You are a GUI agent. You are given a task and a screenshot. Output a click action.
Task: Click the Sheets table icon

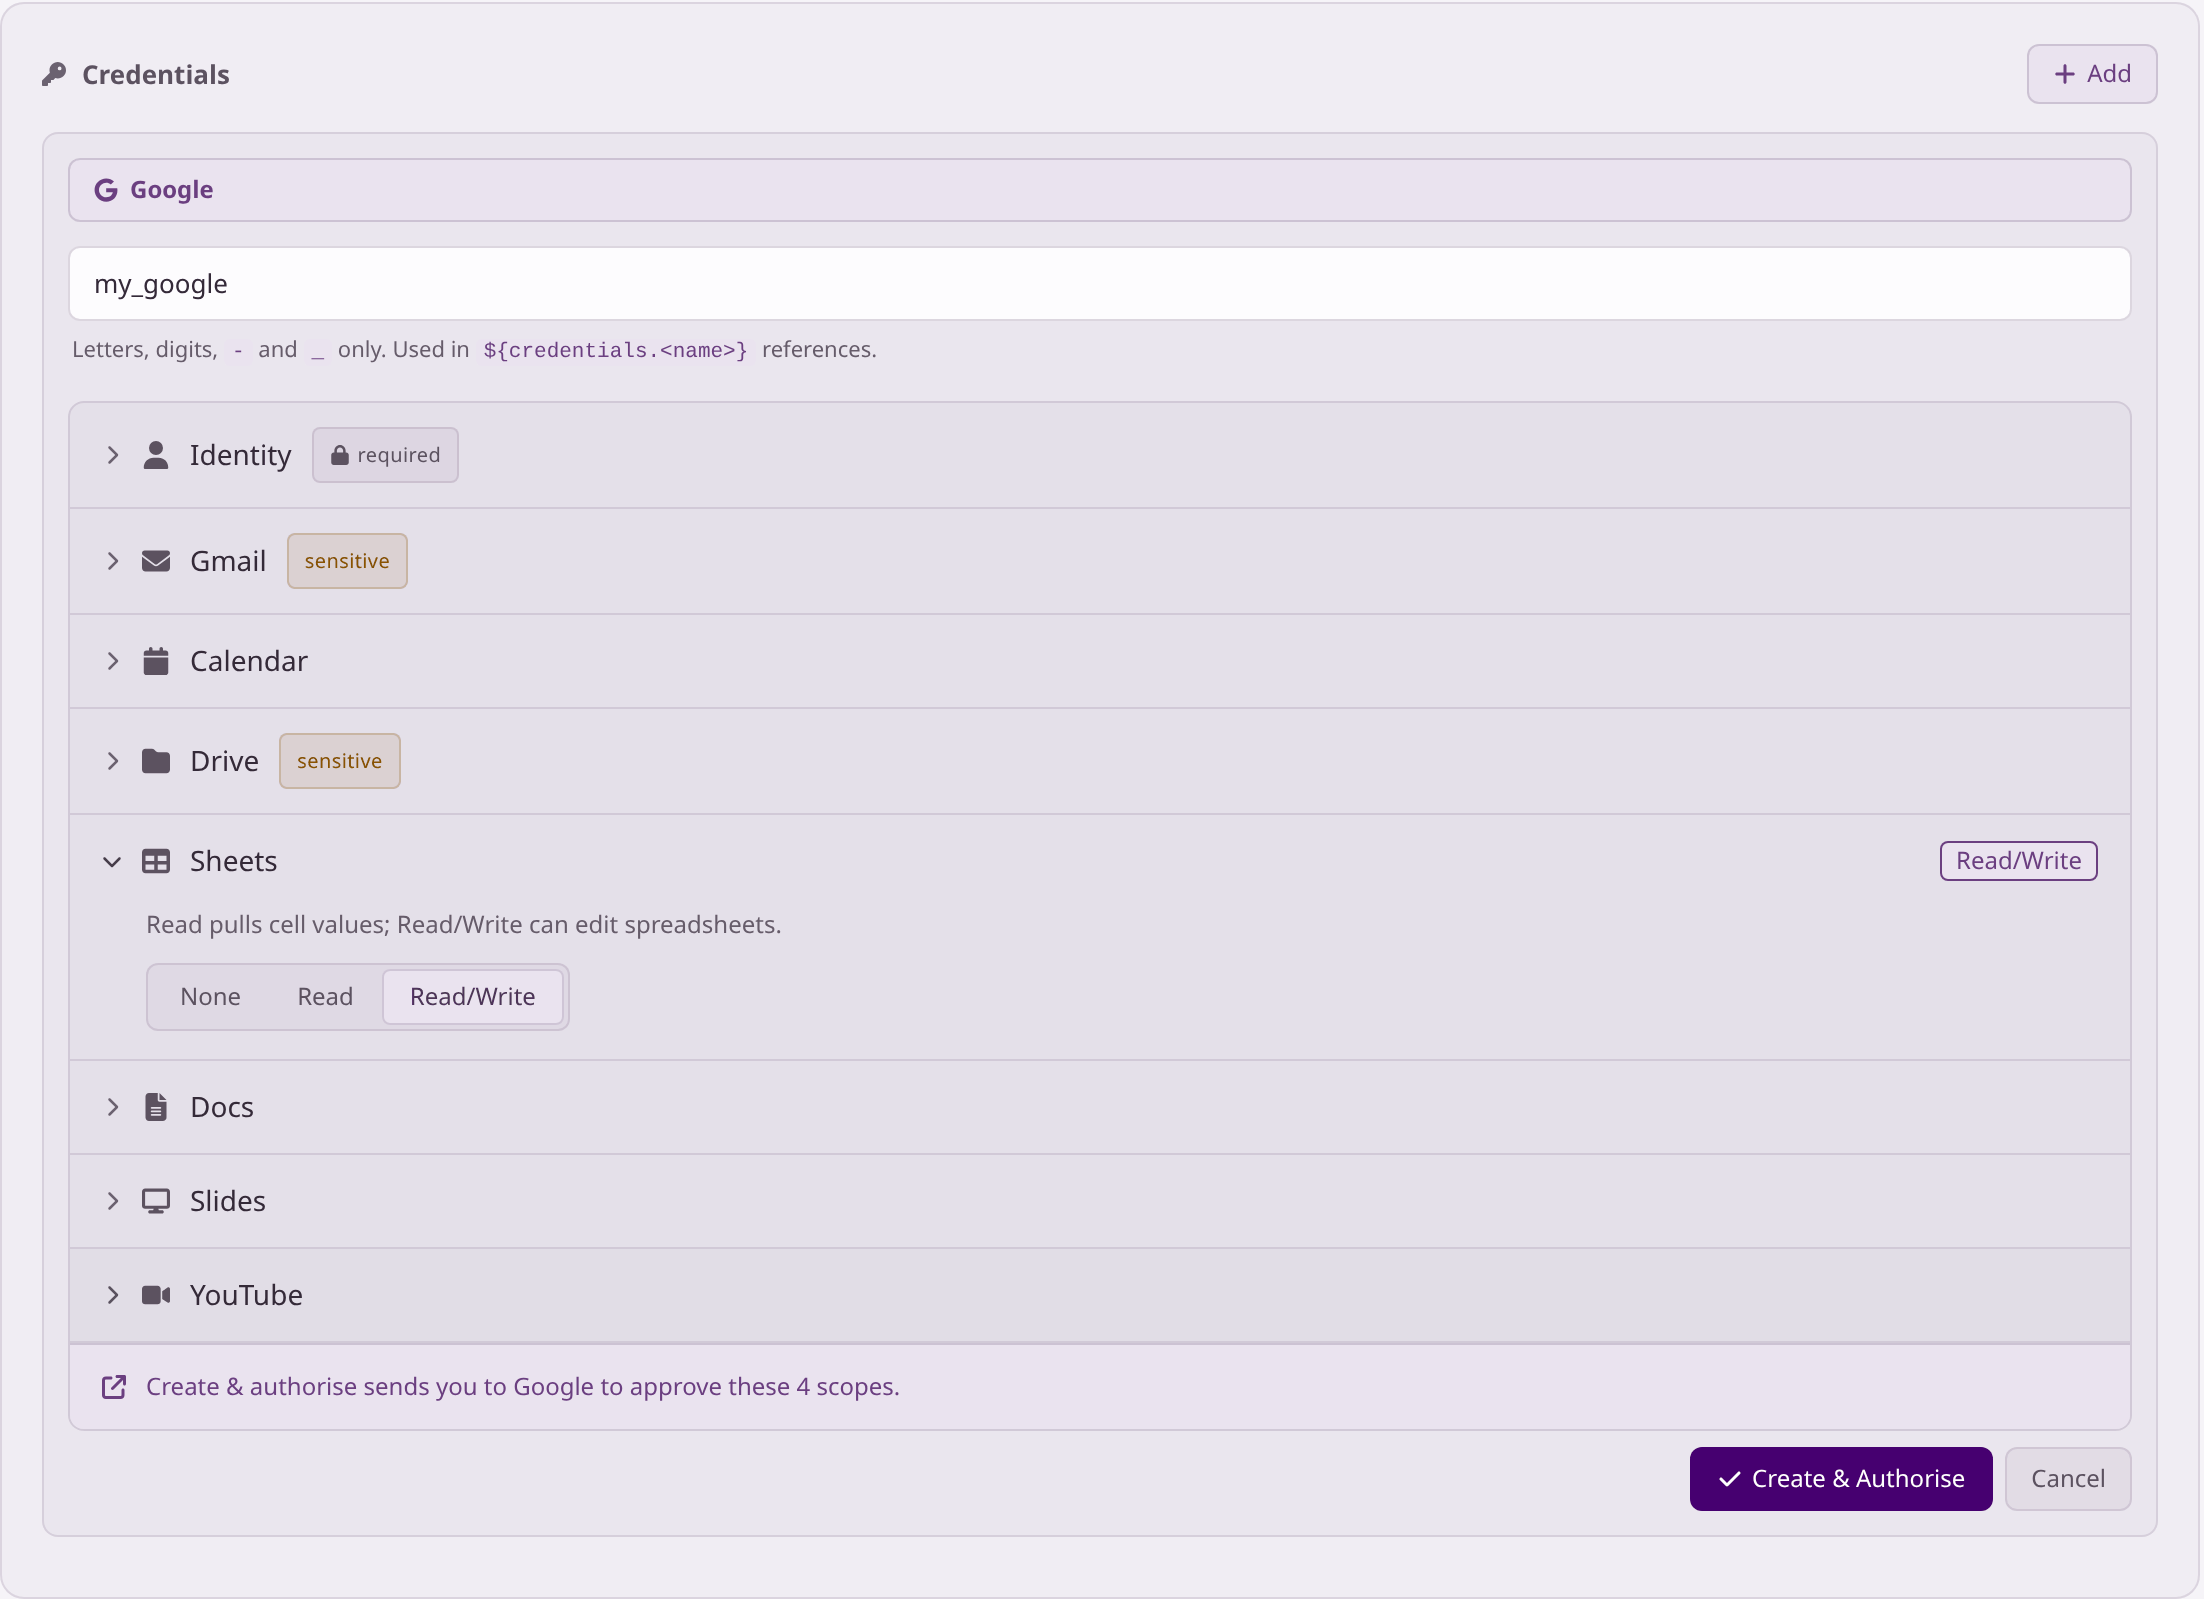[x=156, y=861]
